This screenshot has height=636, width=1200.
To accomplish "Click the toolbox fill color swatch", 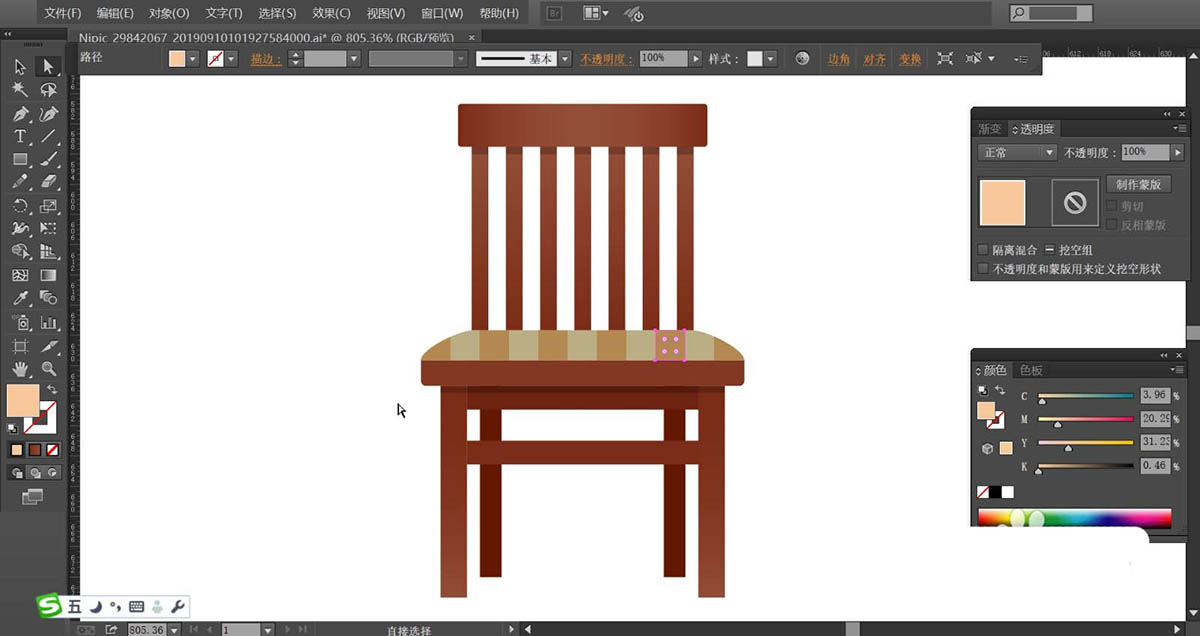I will (x=23, y=400).
